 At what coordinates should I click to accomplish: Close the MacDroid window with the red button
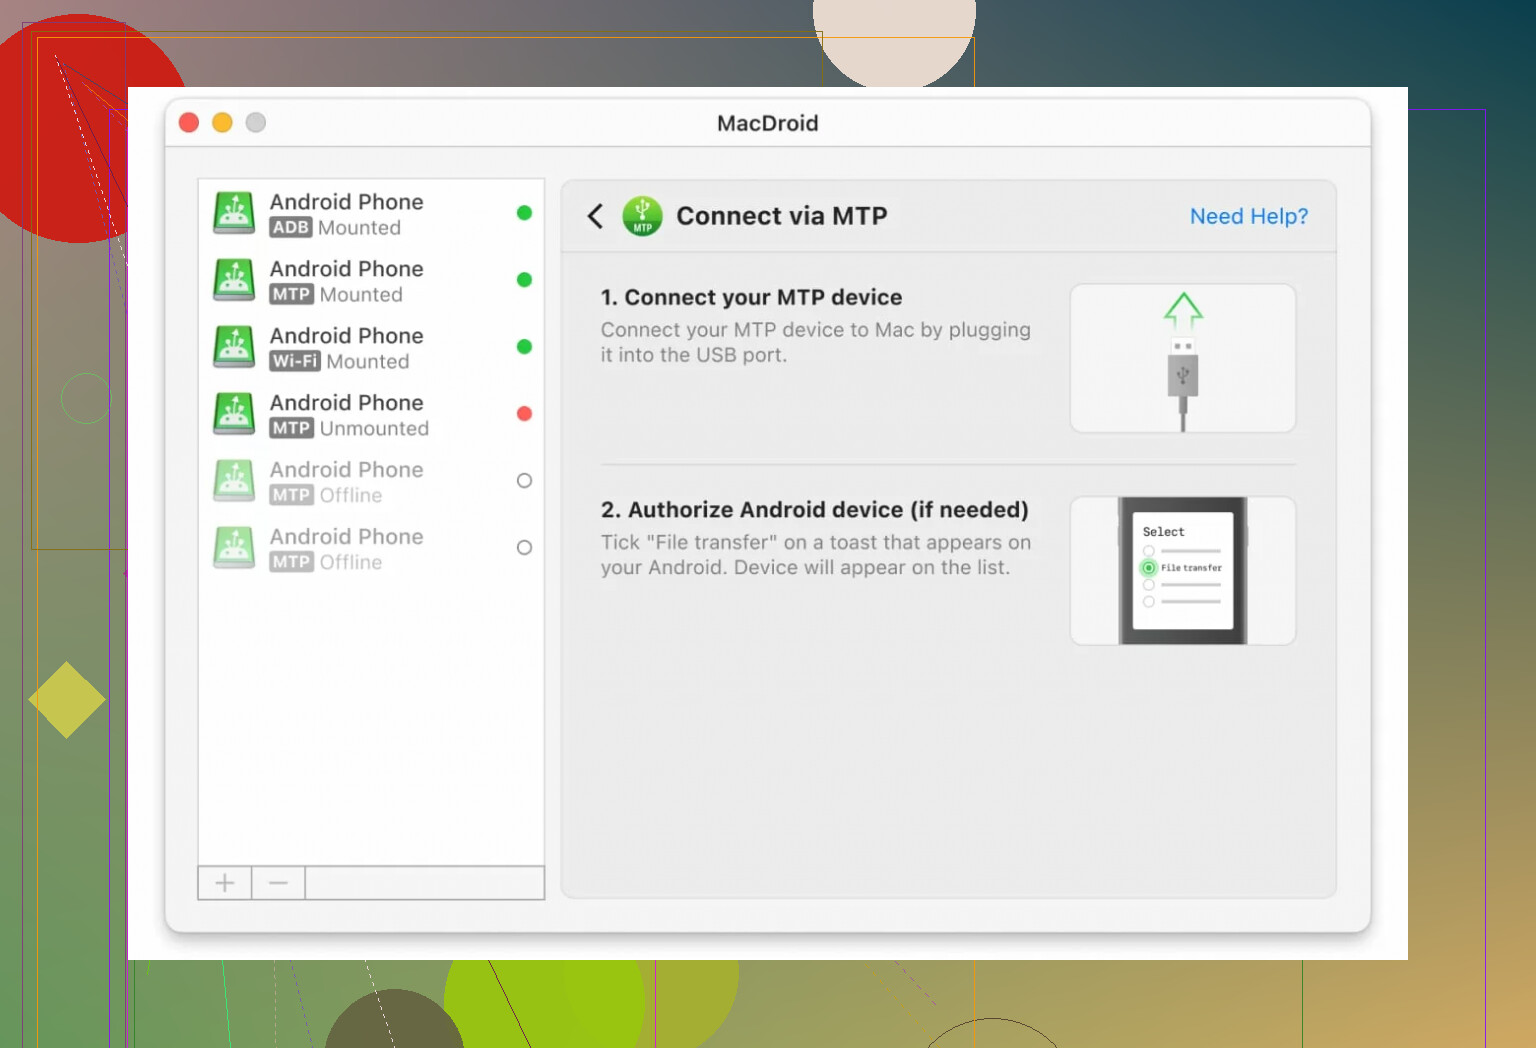click(x=189, y=122)
